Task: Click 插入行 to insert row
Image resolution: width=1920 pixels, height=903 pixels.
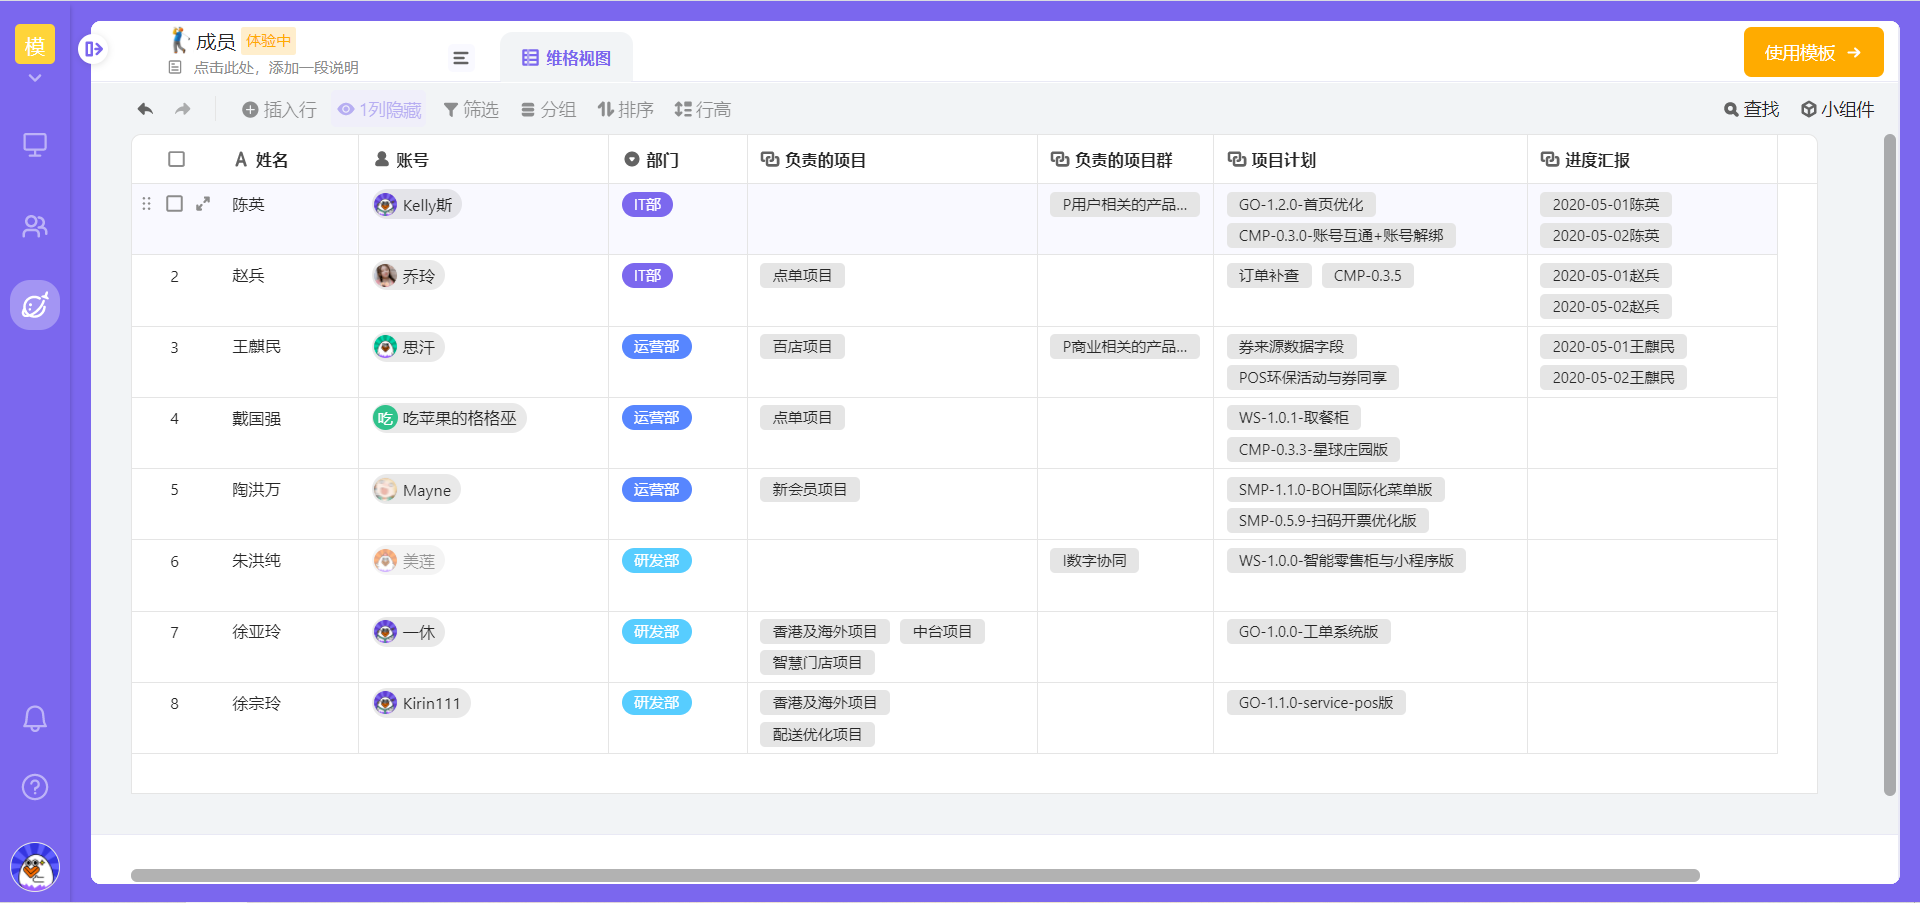Action: (x=279, y=109)
